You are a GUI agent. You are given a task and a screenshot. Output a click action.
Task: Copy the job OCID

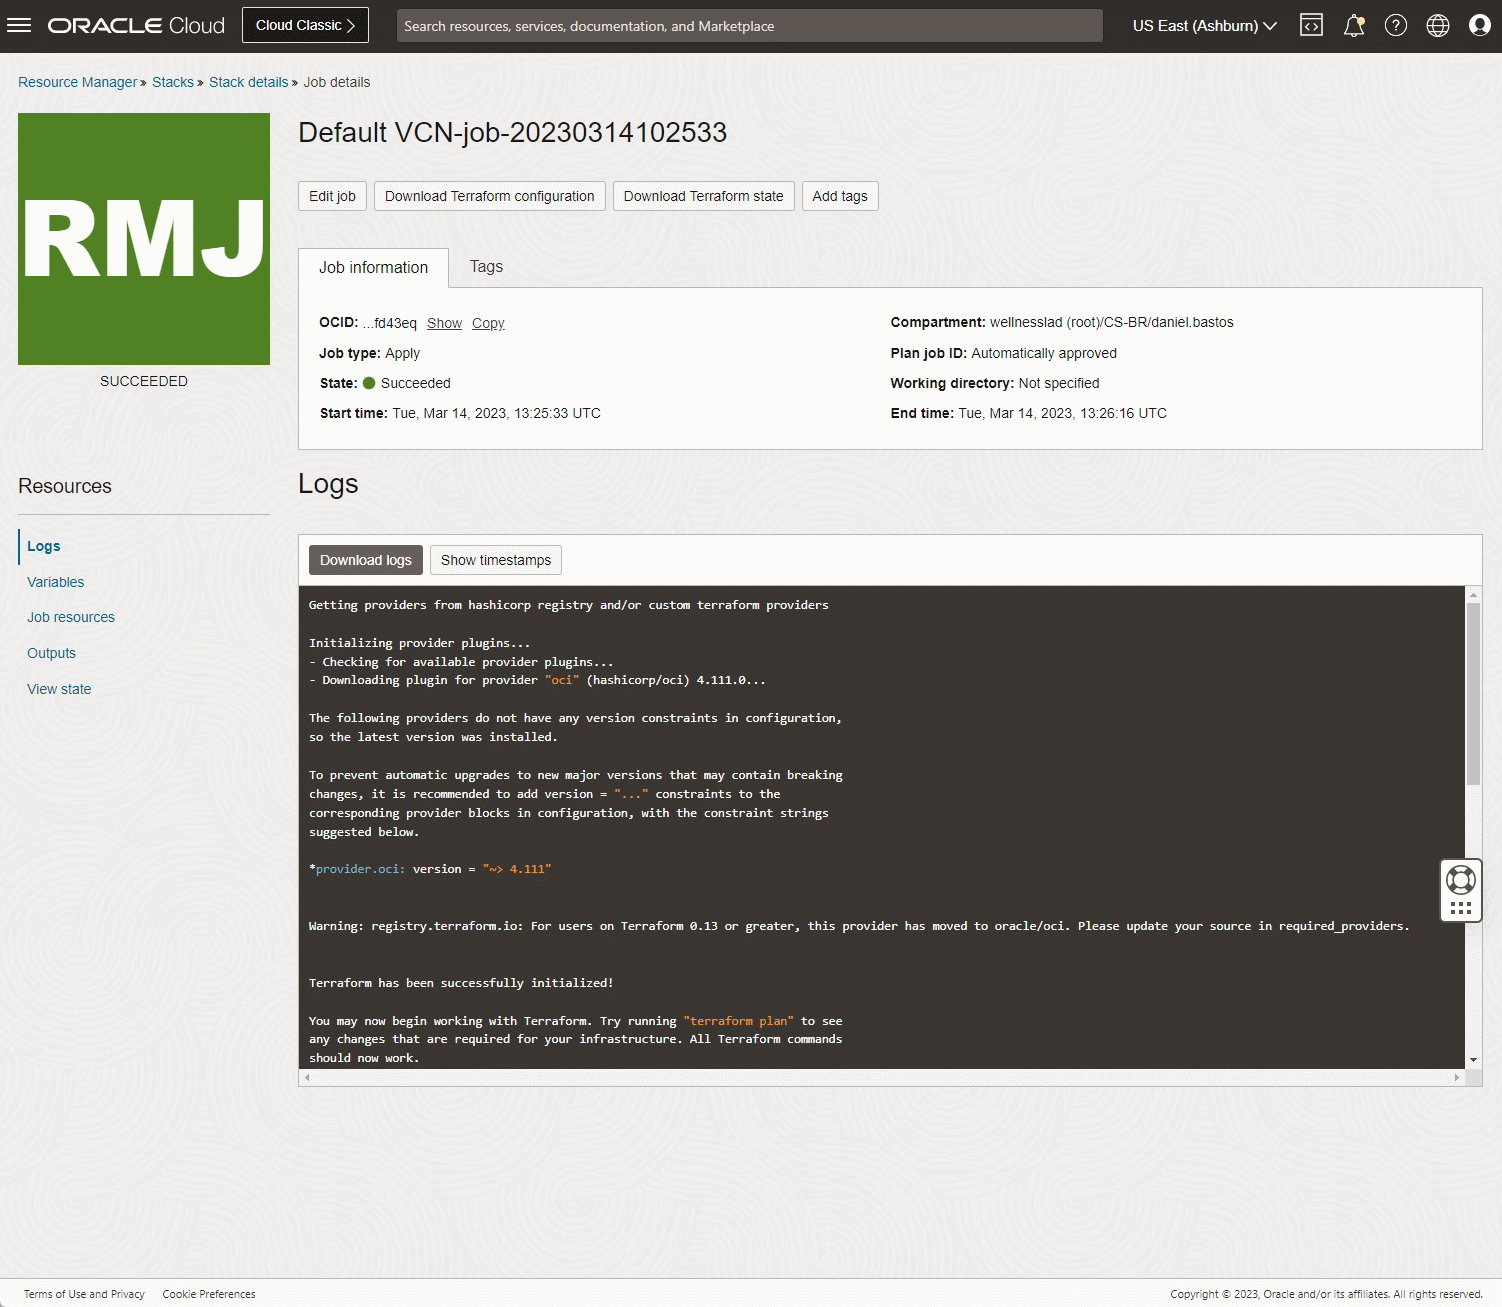[488, 323]
